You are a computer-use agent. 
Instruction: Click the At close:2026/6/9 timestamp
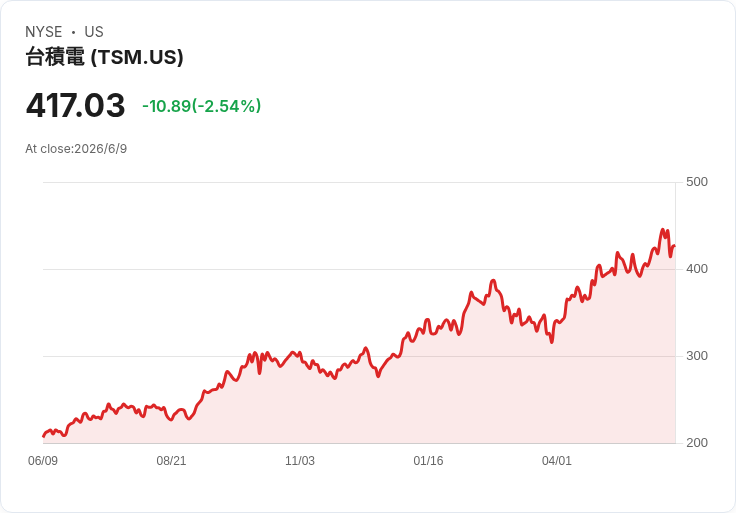(76, 149)
